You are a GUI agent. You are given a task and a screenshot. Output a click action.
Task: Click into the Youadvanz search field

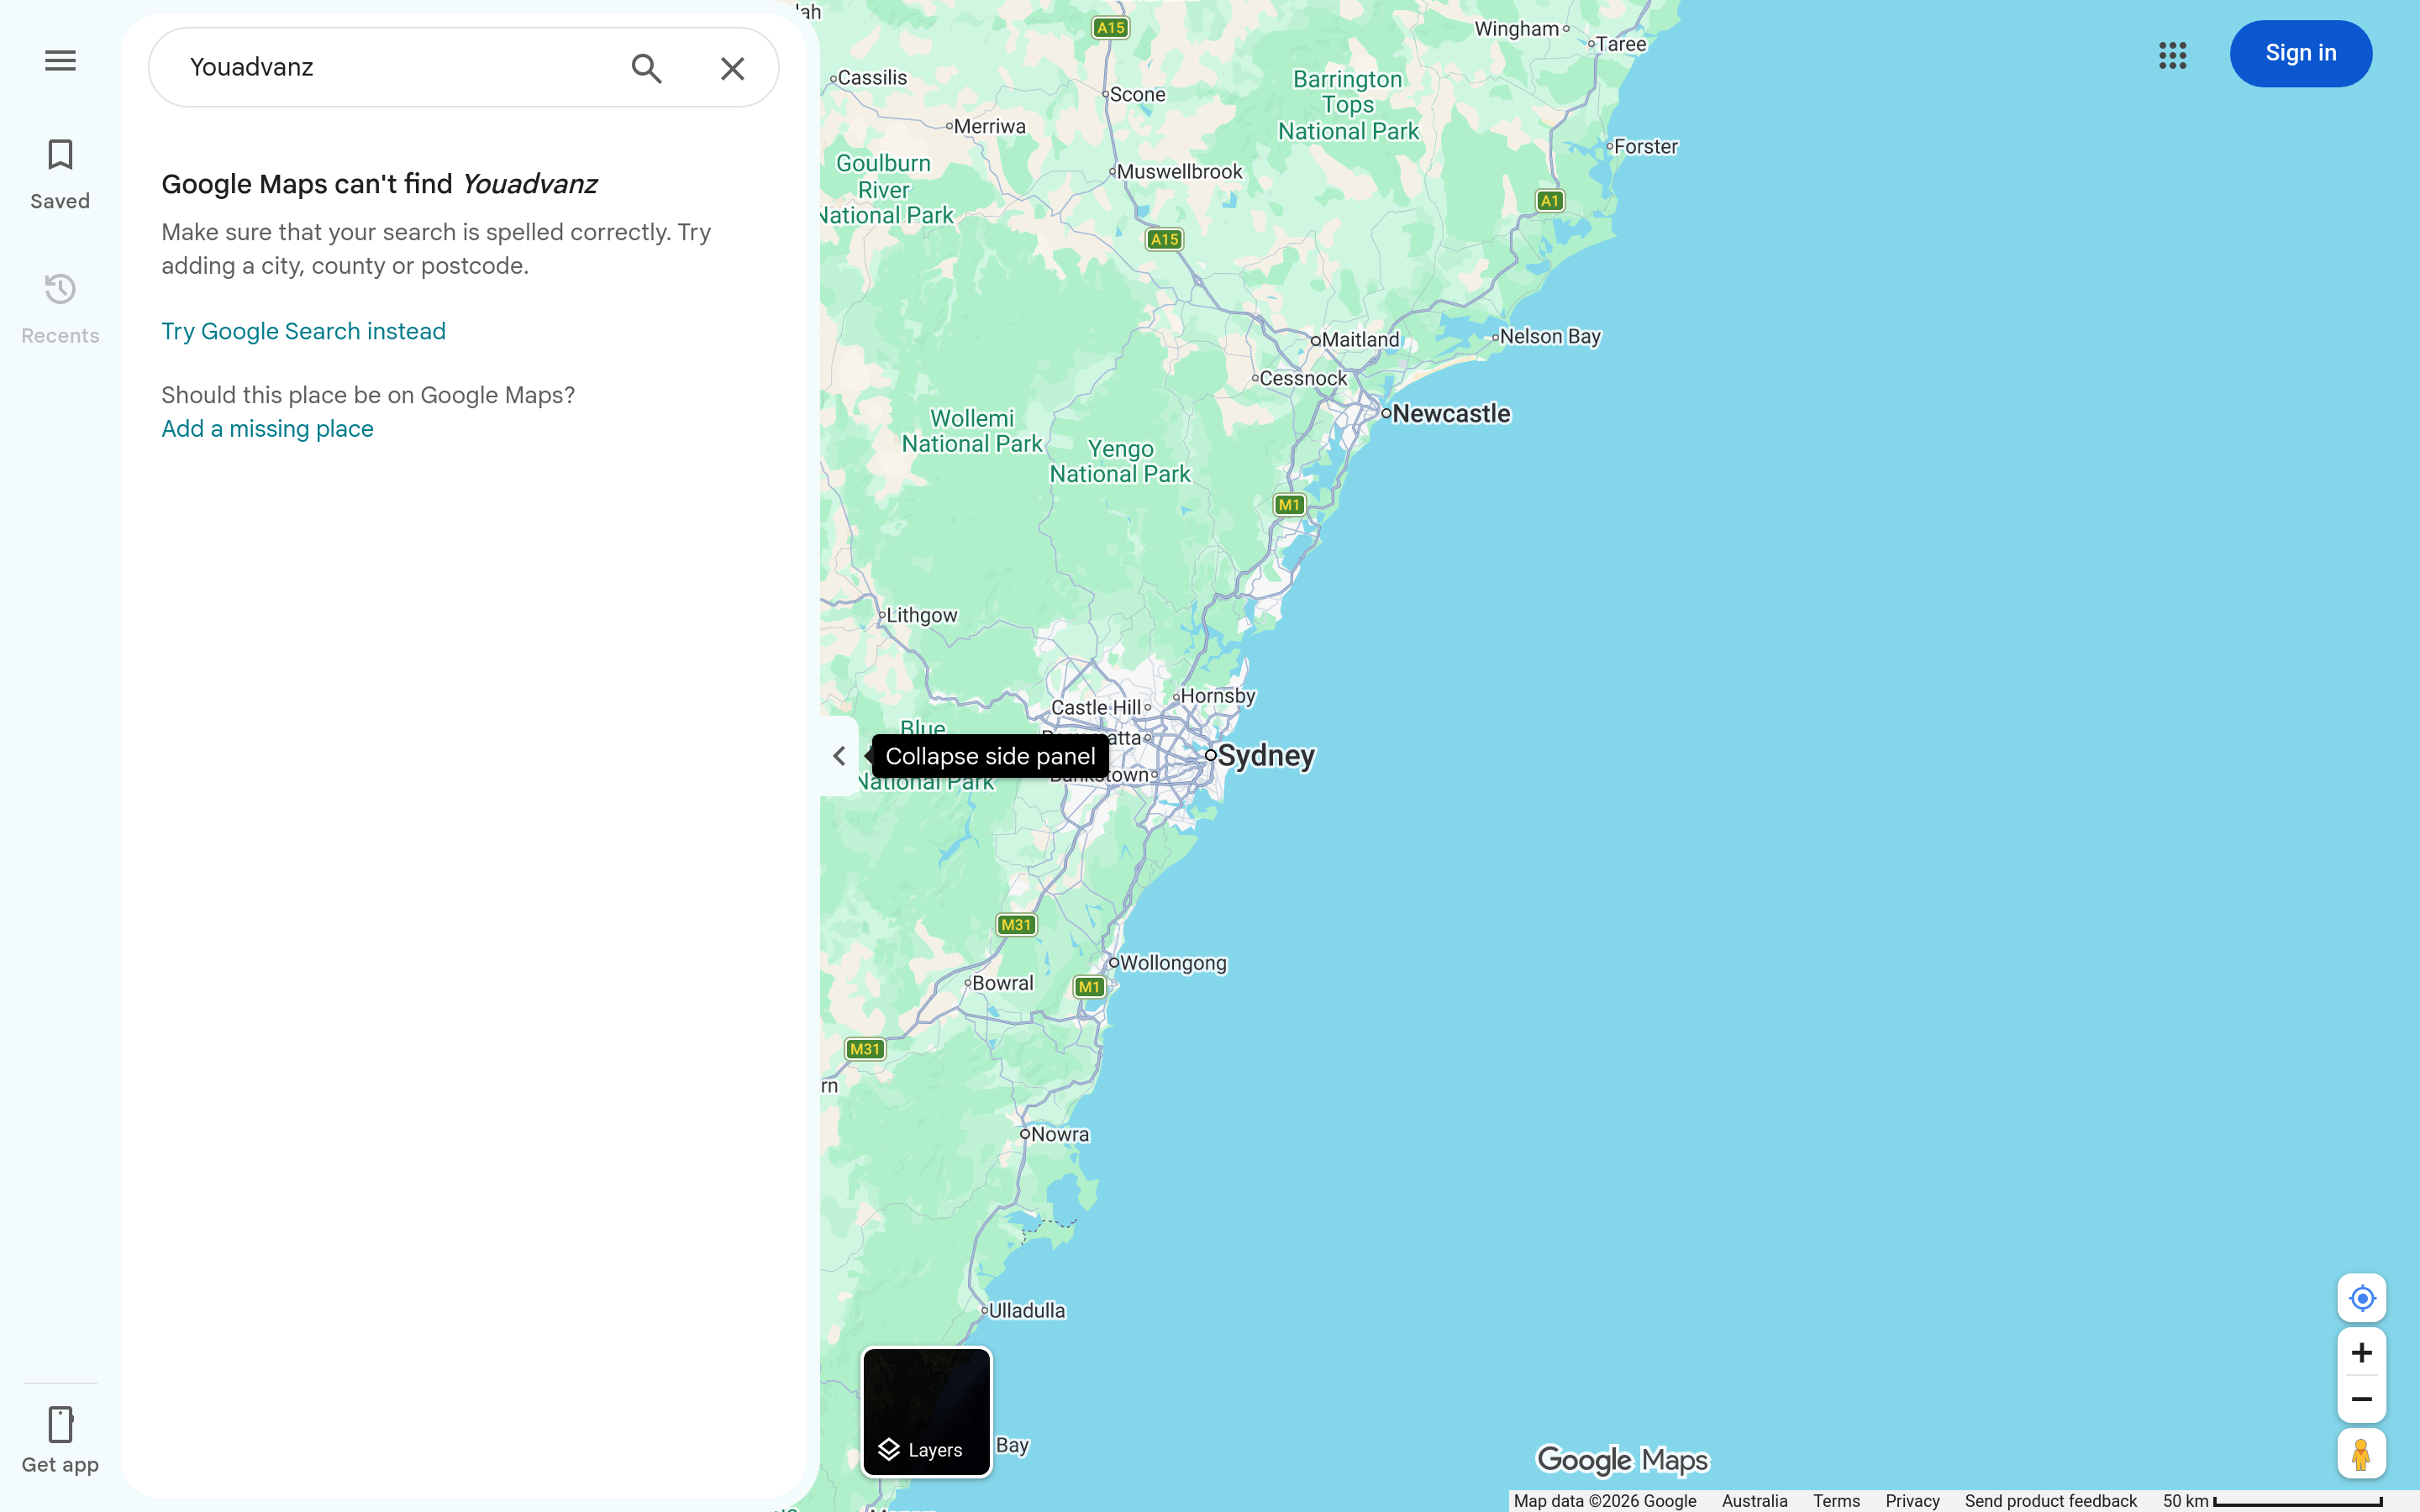click(x=400, y=67)
